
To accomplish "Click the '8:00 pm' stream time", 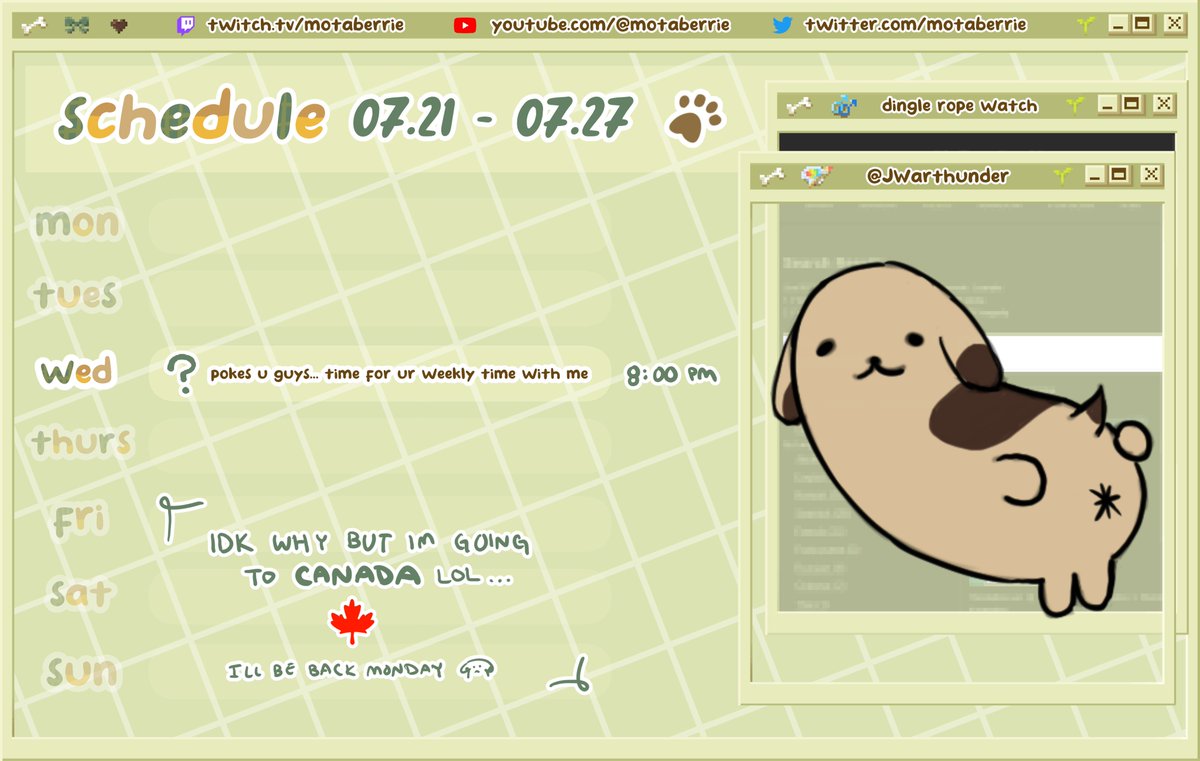I will coord(672,376).
